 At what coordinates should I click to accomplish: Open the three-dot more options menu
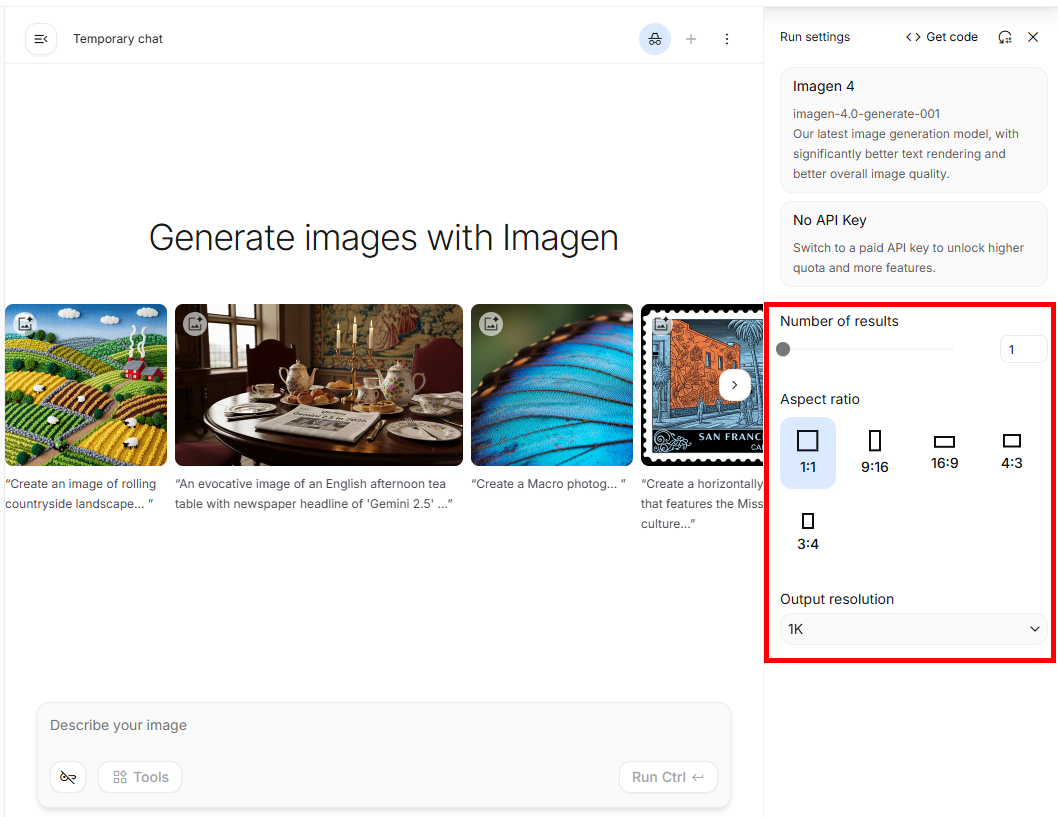[727, 39]
